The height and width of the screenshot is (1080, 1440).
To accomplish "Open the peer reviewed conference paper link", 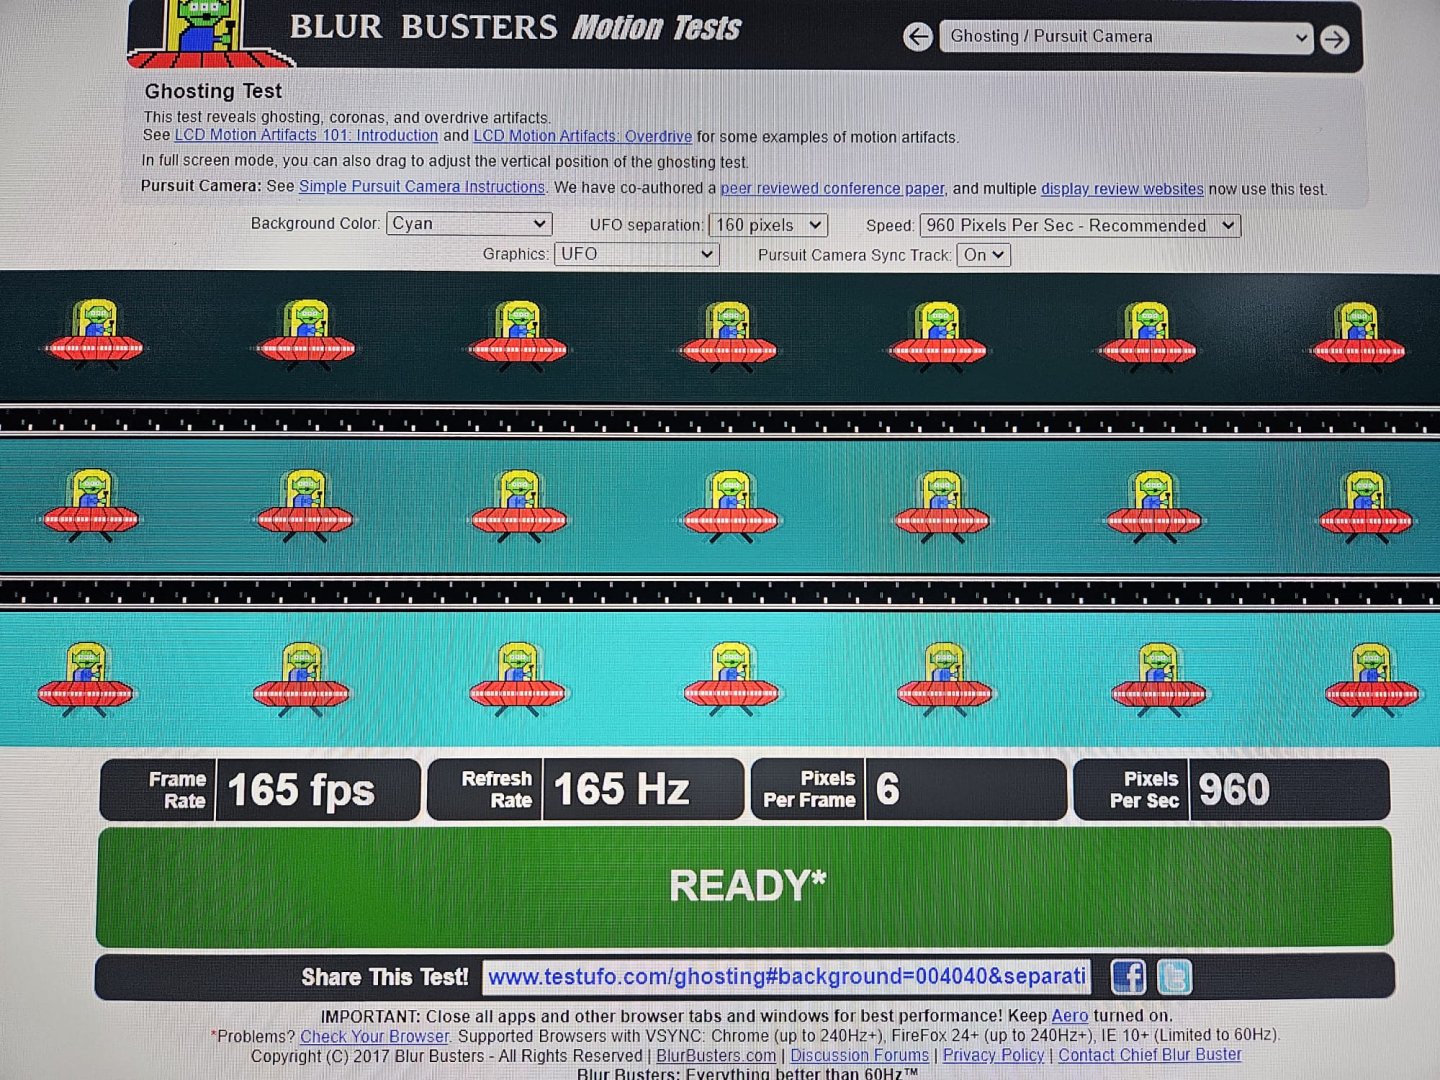I will [832, 188].
